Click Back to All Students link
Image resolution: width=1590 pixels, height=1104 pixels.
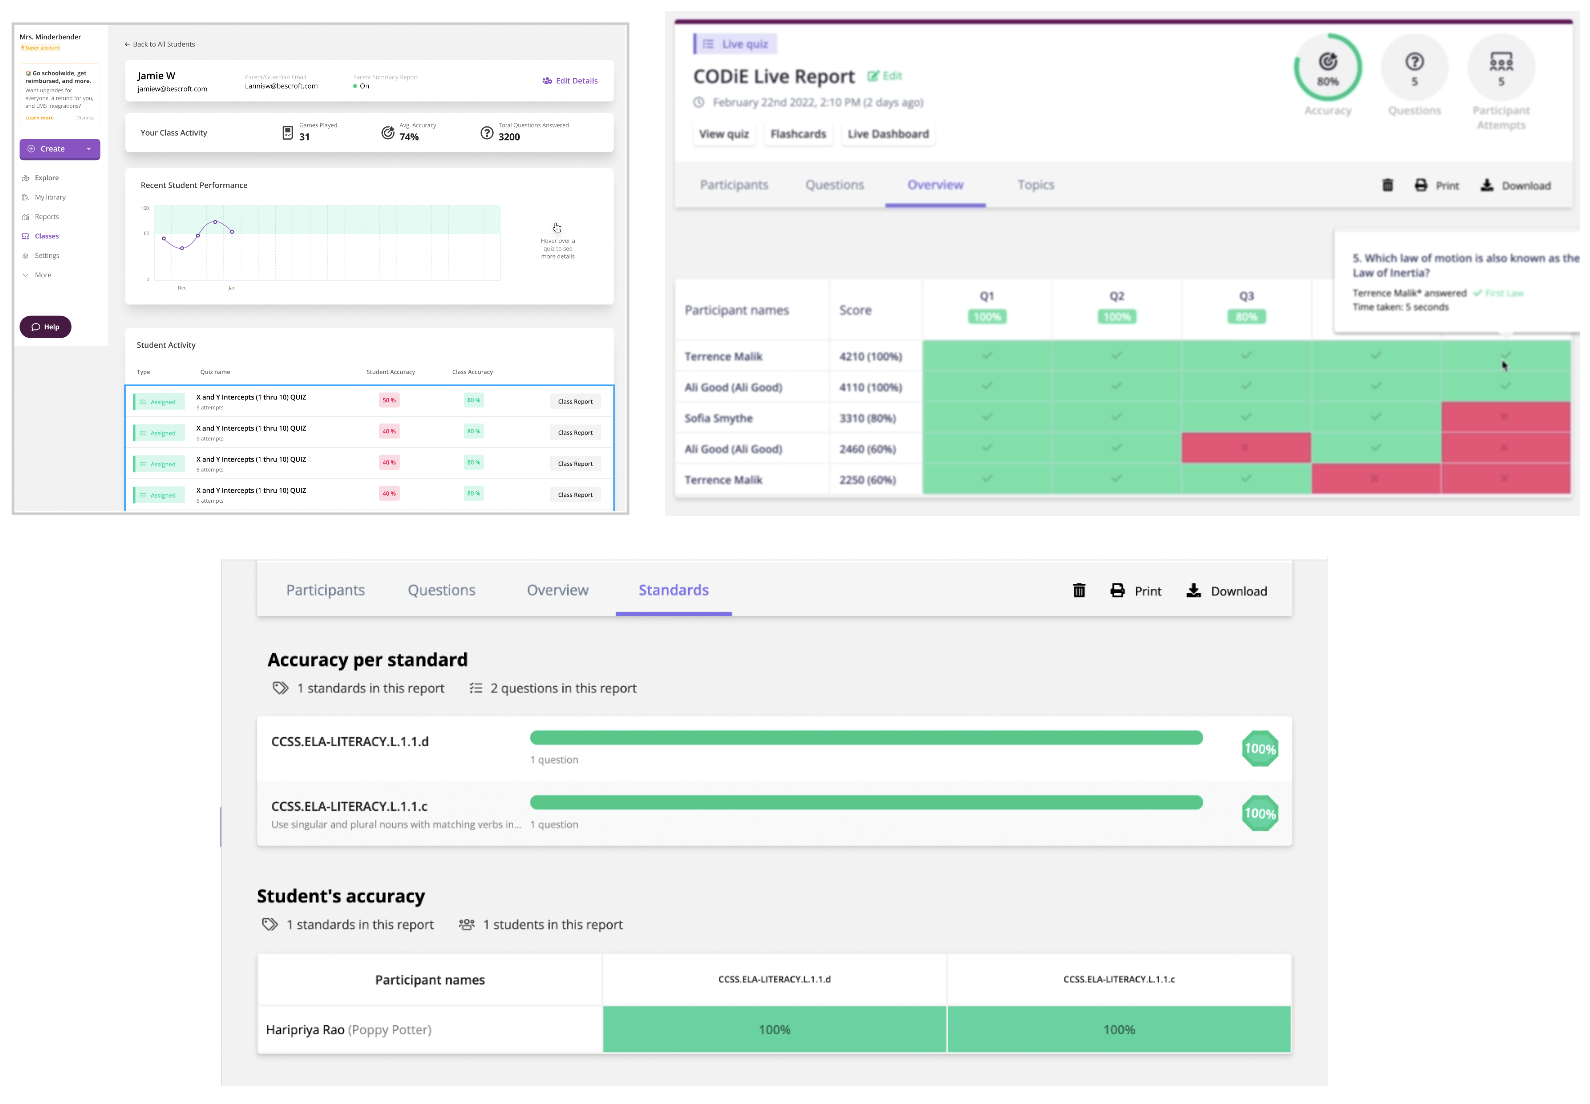(x=160, y=44)
